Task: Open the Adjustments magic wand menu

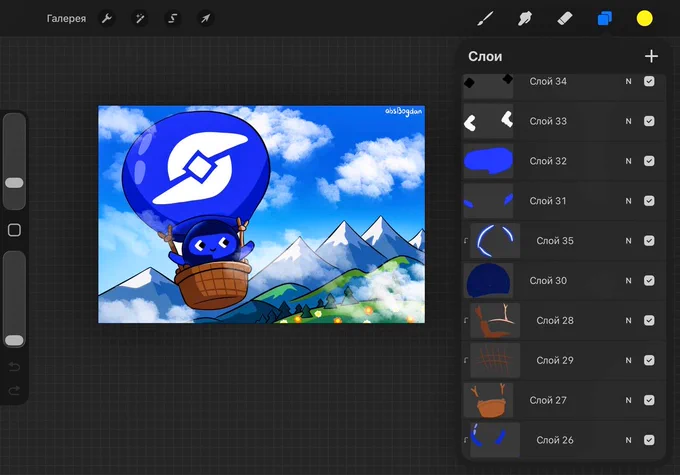Action: click(140, 19)
